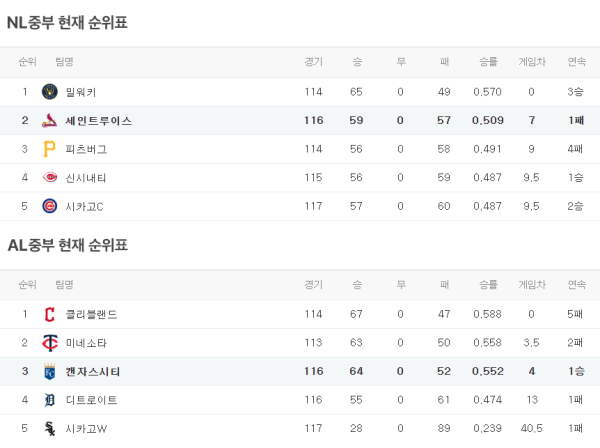The width and height of the screenshot is (600, 448).
Task: Click the 디트로이트 team name
Action: point(91,400)
